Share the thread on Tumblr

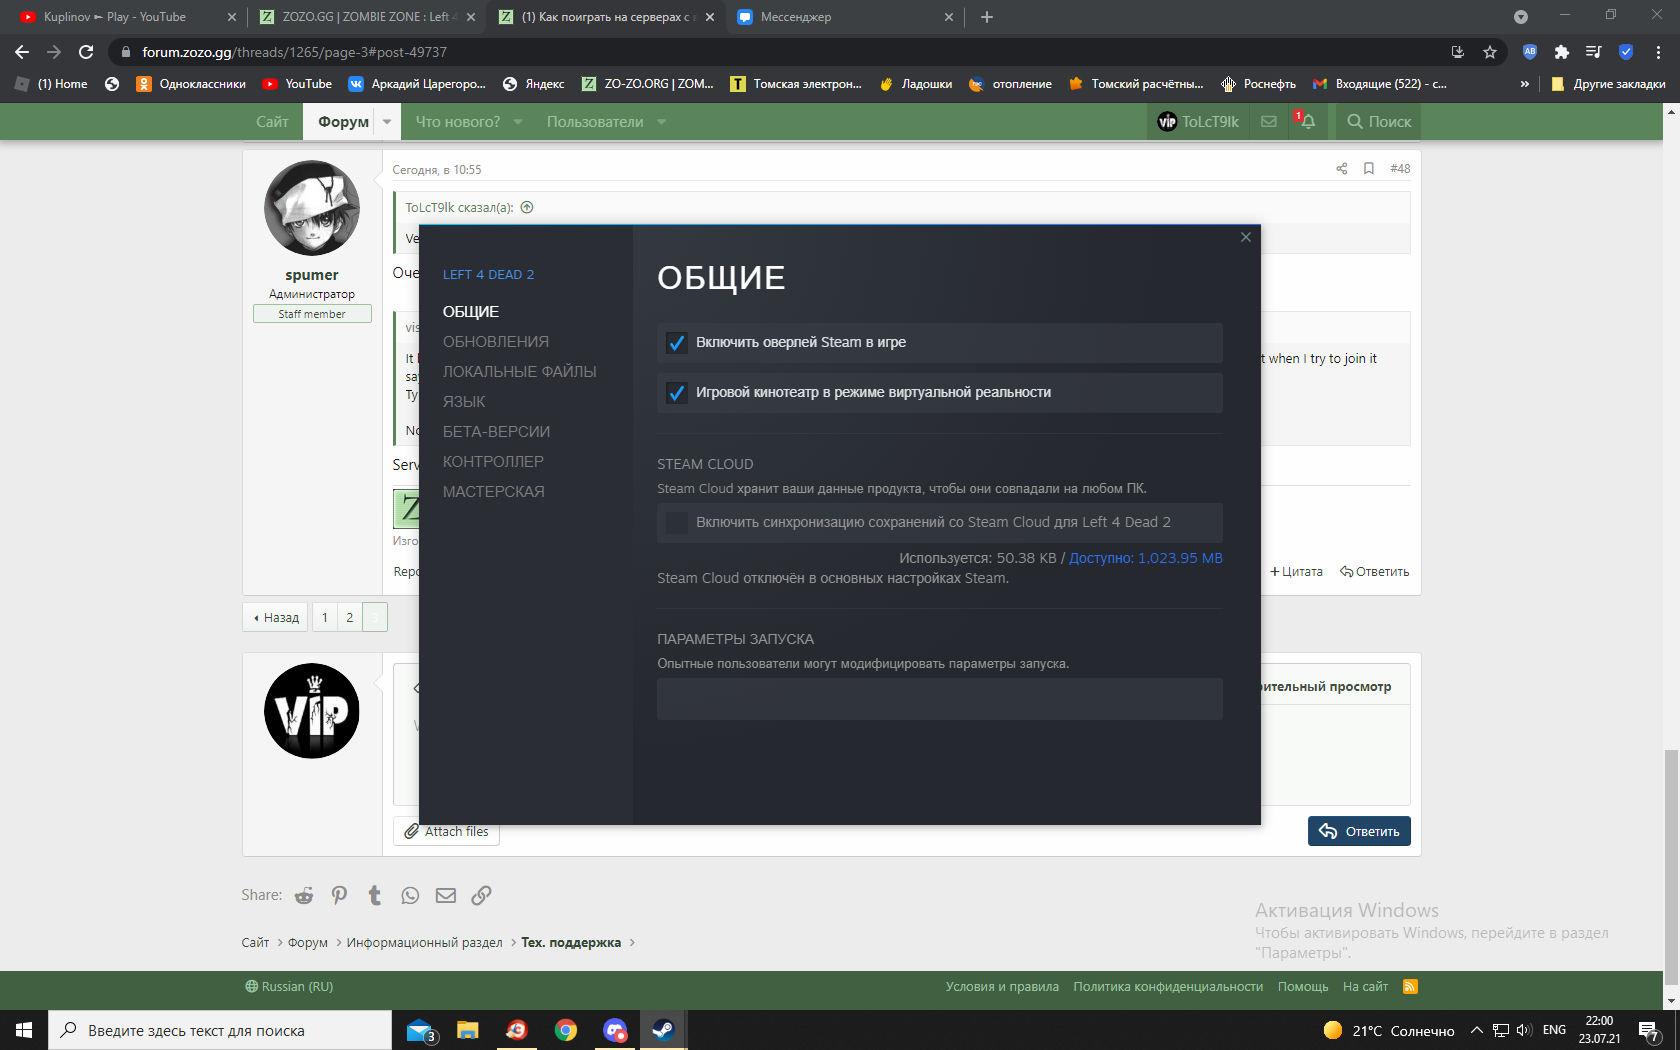pyautogui.click(x=375, y=896)
